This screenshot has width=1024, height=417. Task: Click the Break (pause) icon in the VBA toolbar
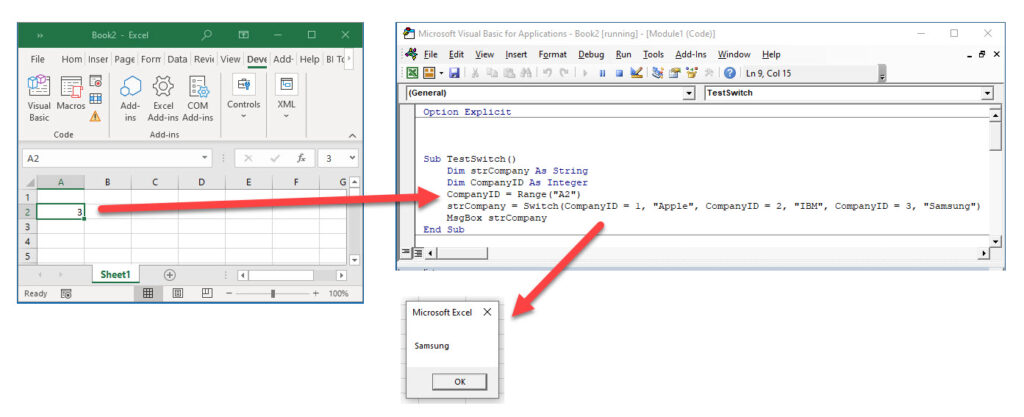[602, 73]
